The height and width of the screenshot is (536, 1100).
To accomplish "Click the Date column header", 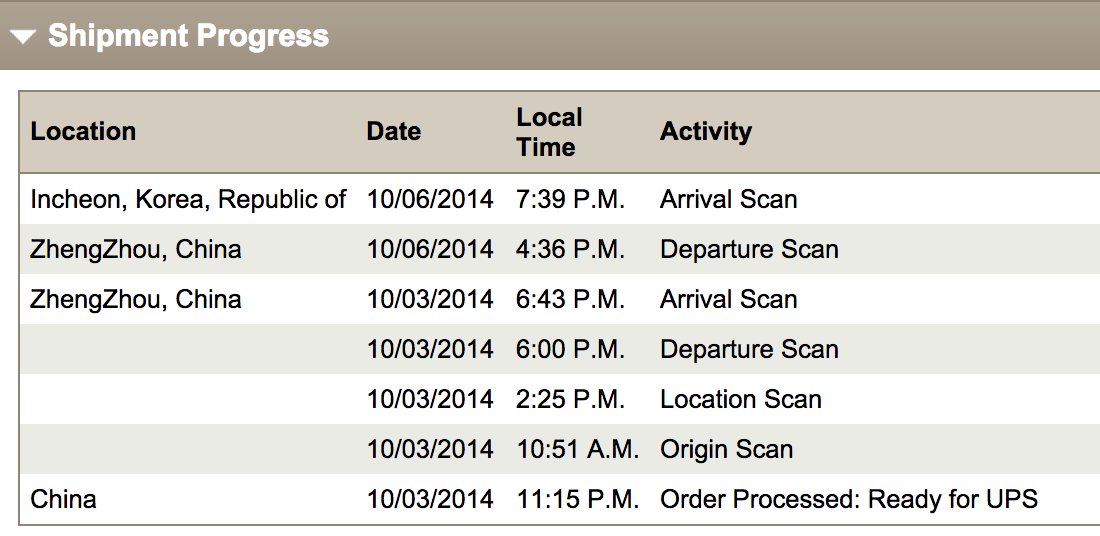I will (394, 131).
